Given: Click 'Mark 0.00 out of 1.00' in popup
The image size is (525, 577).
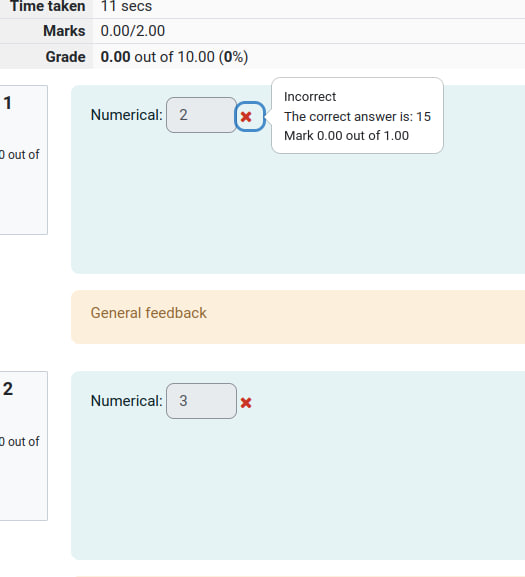Looking at the screenshot, I should click(x=346, y=136).
